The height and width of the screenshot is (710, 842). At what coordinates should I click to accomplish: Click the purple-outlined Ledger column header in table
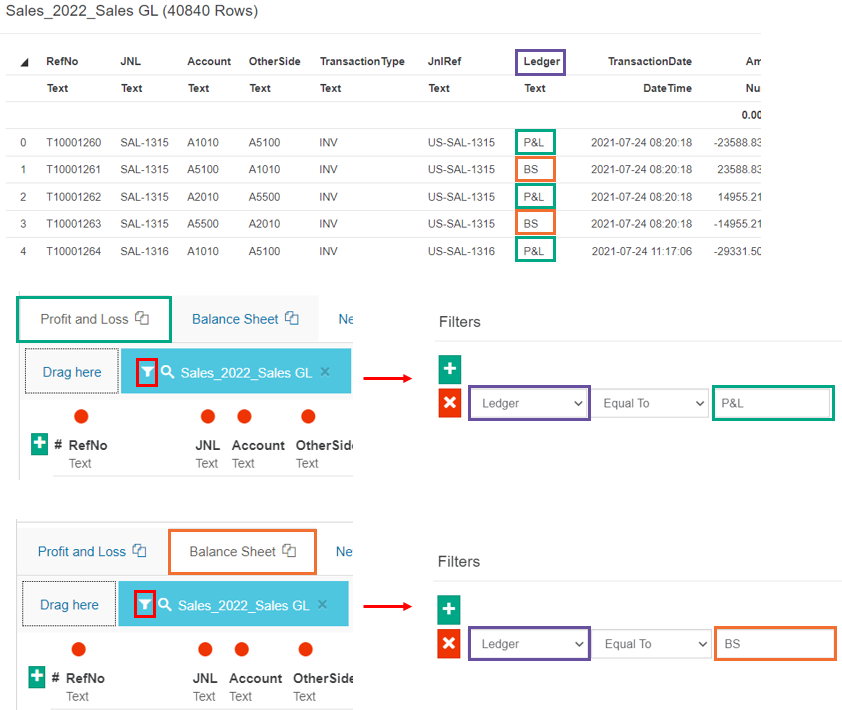tap(541, 62)
